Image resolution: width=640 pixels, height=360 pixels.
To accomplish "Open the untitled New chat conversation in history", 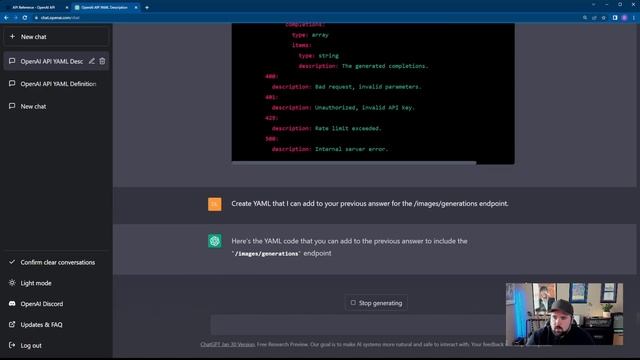I will click(x=56, y=106).
